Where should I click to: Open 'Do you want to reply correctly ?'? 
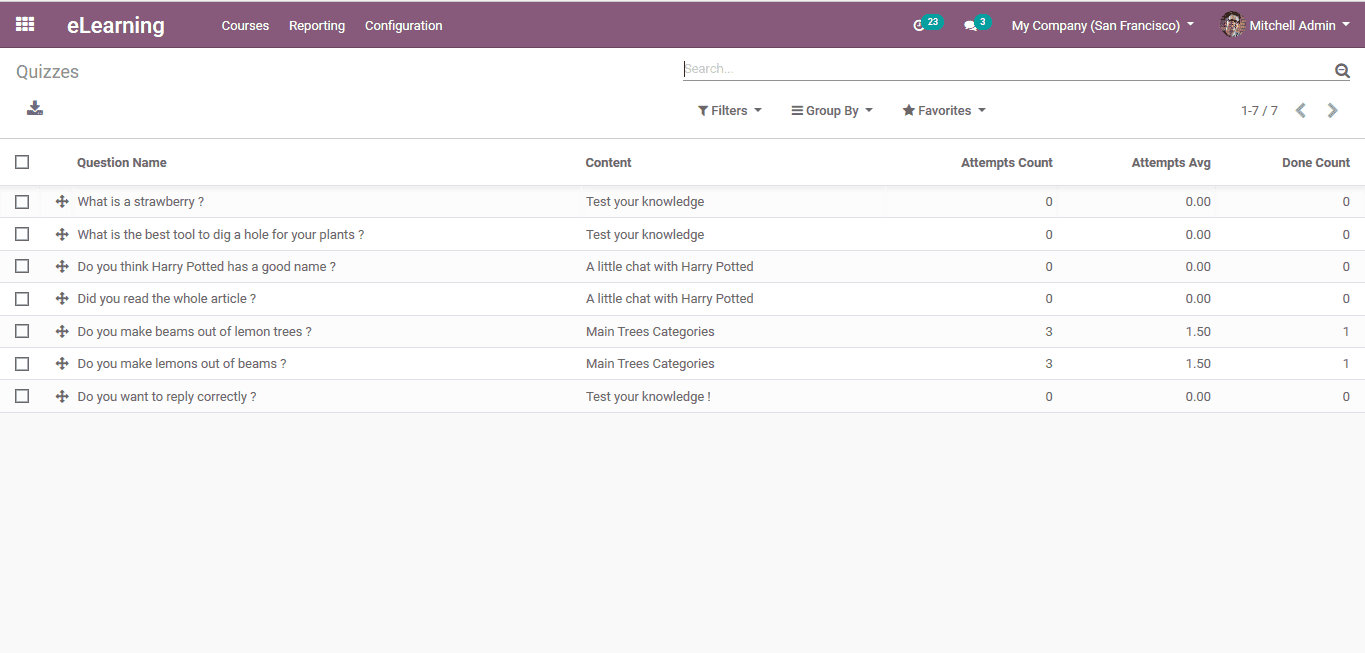(167, 397)
